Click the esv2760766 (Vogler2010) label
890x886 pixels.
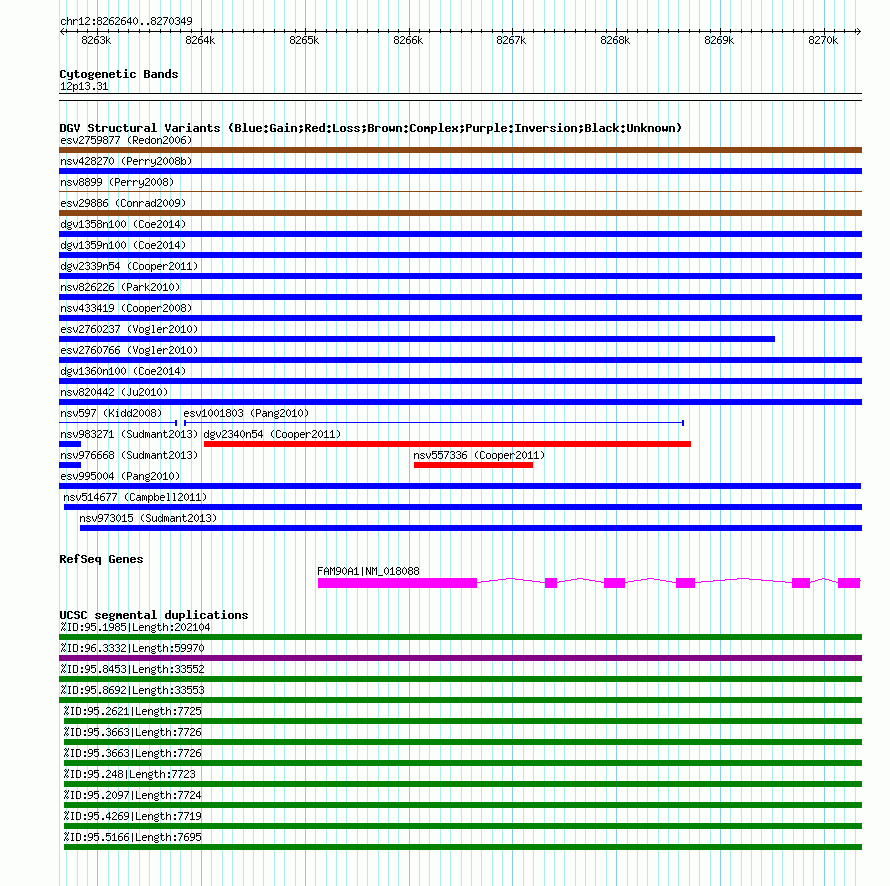(129, 350)
